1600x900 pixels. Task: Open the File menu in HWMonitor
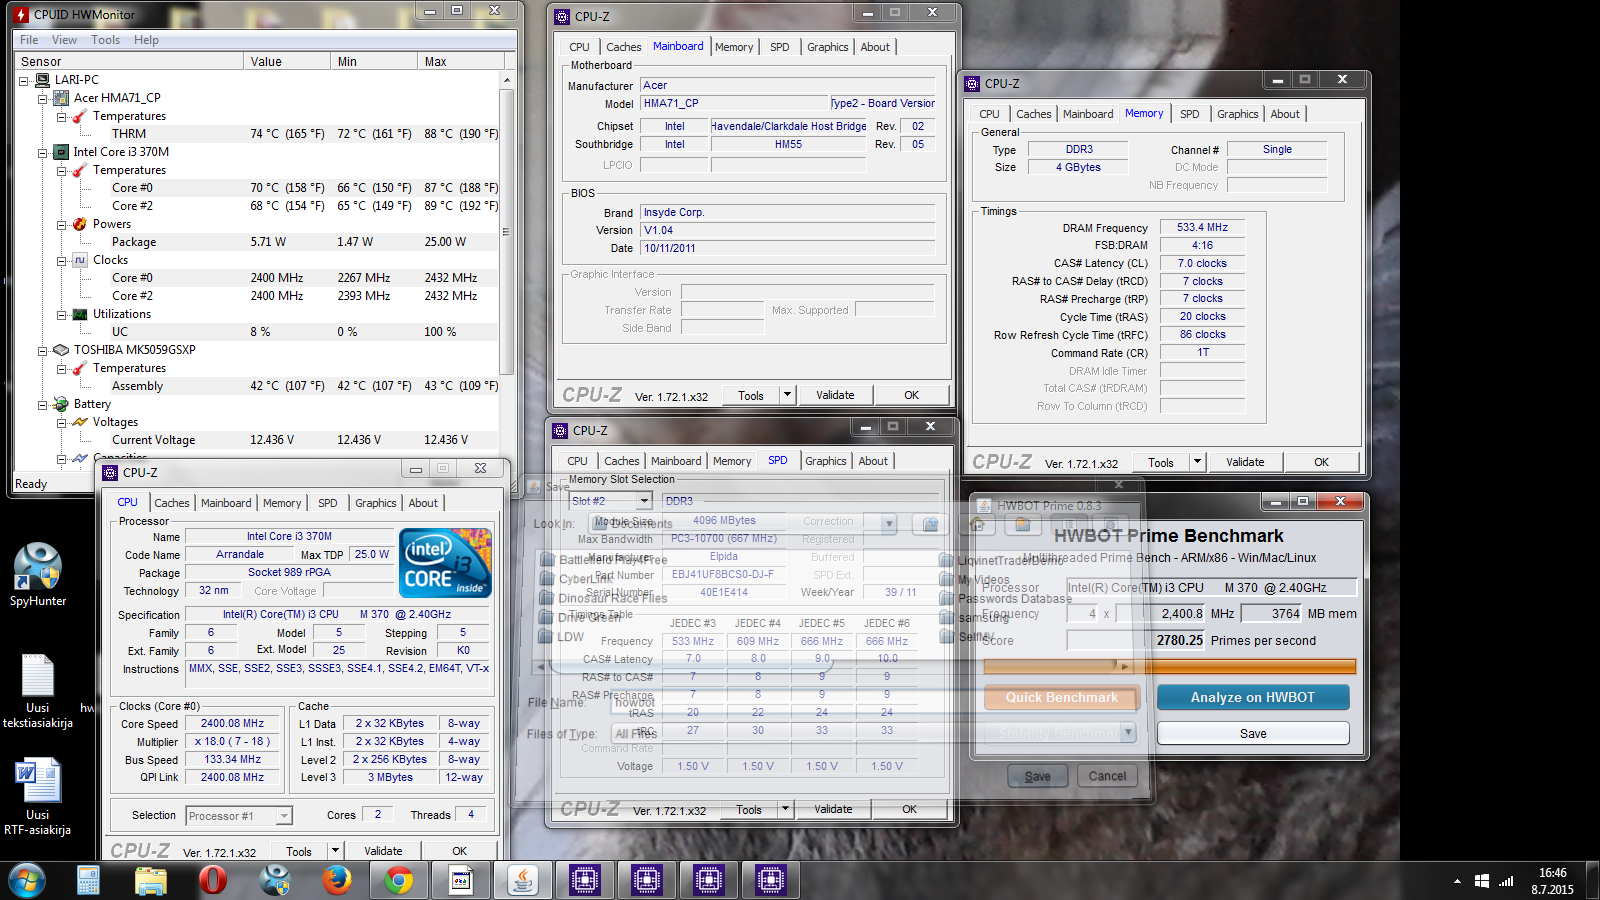click(29, 40)
